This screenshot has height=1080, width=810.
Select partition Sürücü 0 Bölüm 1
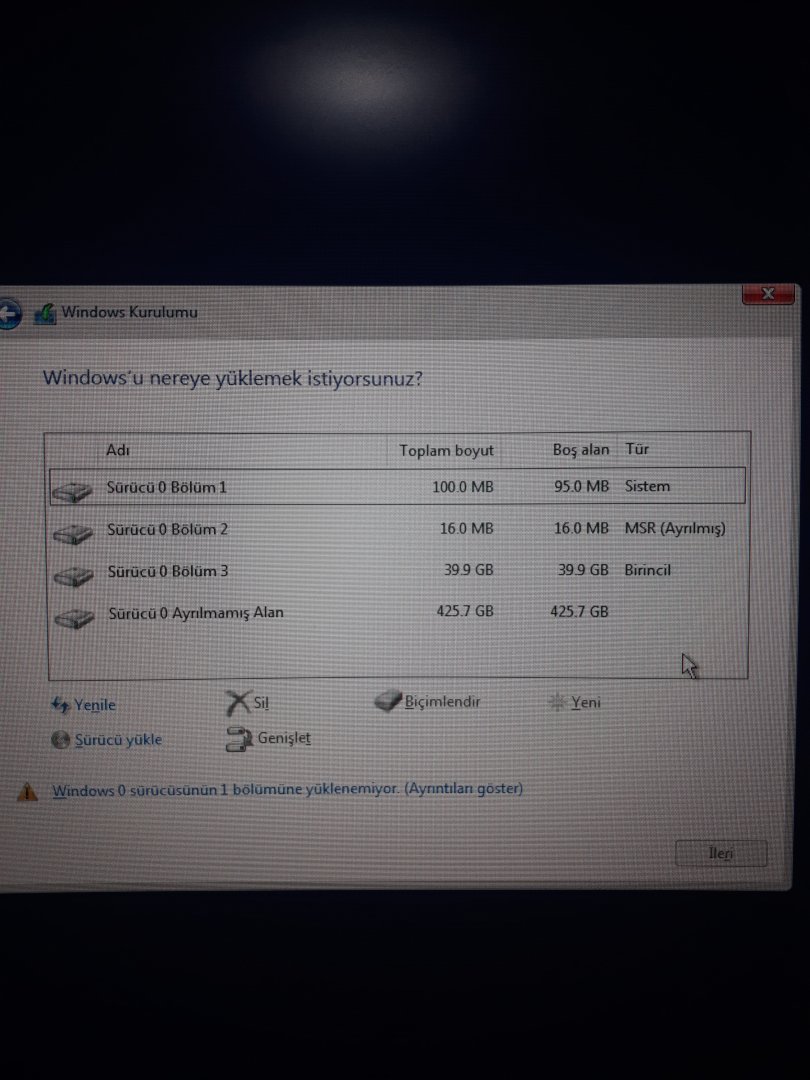397,486
